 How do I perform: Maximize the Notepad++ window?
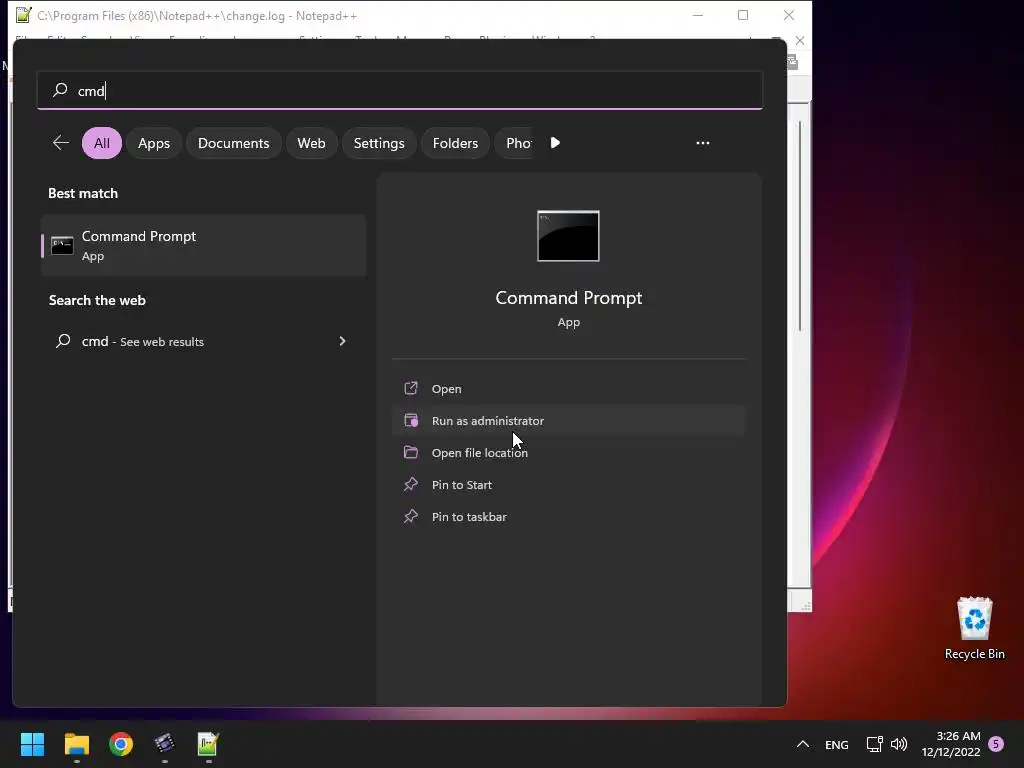[743, 15]
